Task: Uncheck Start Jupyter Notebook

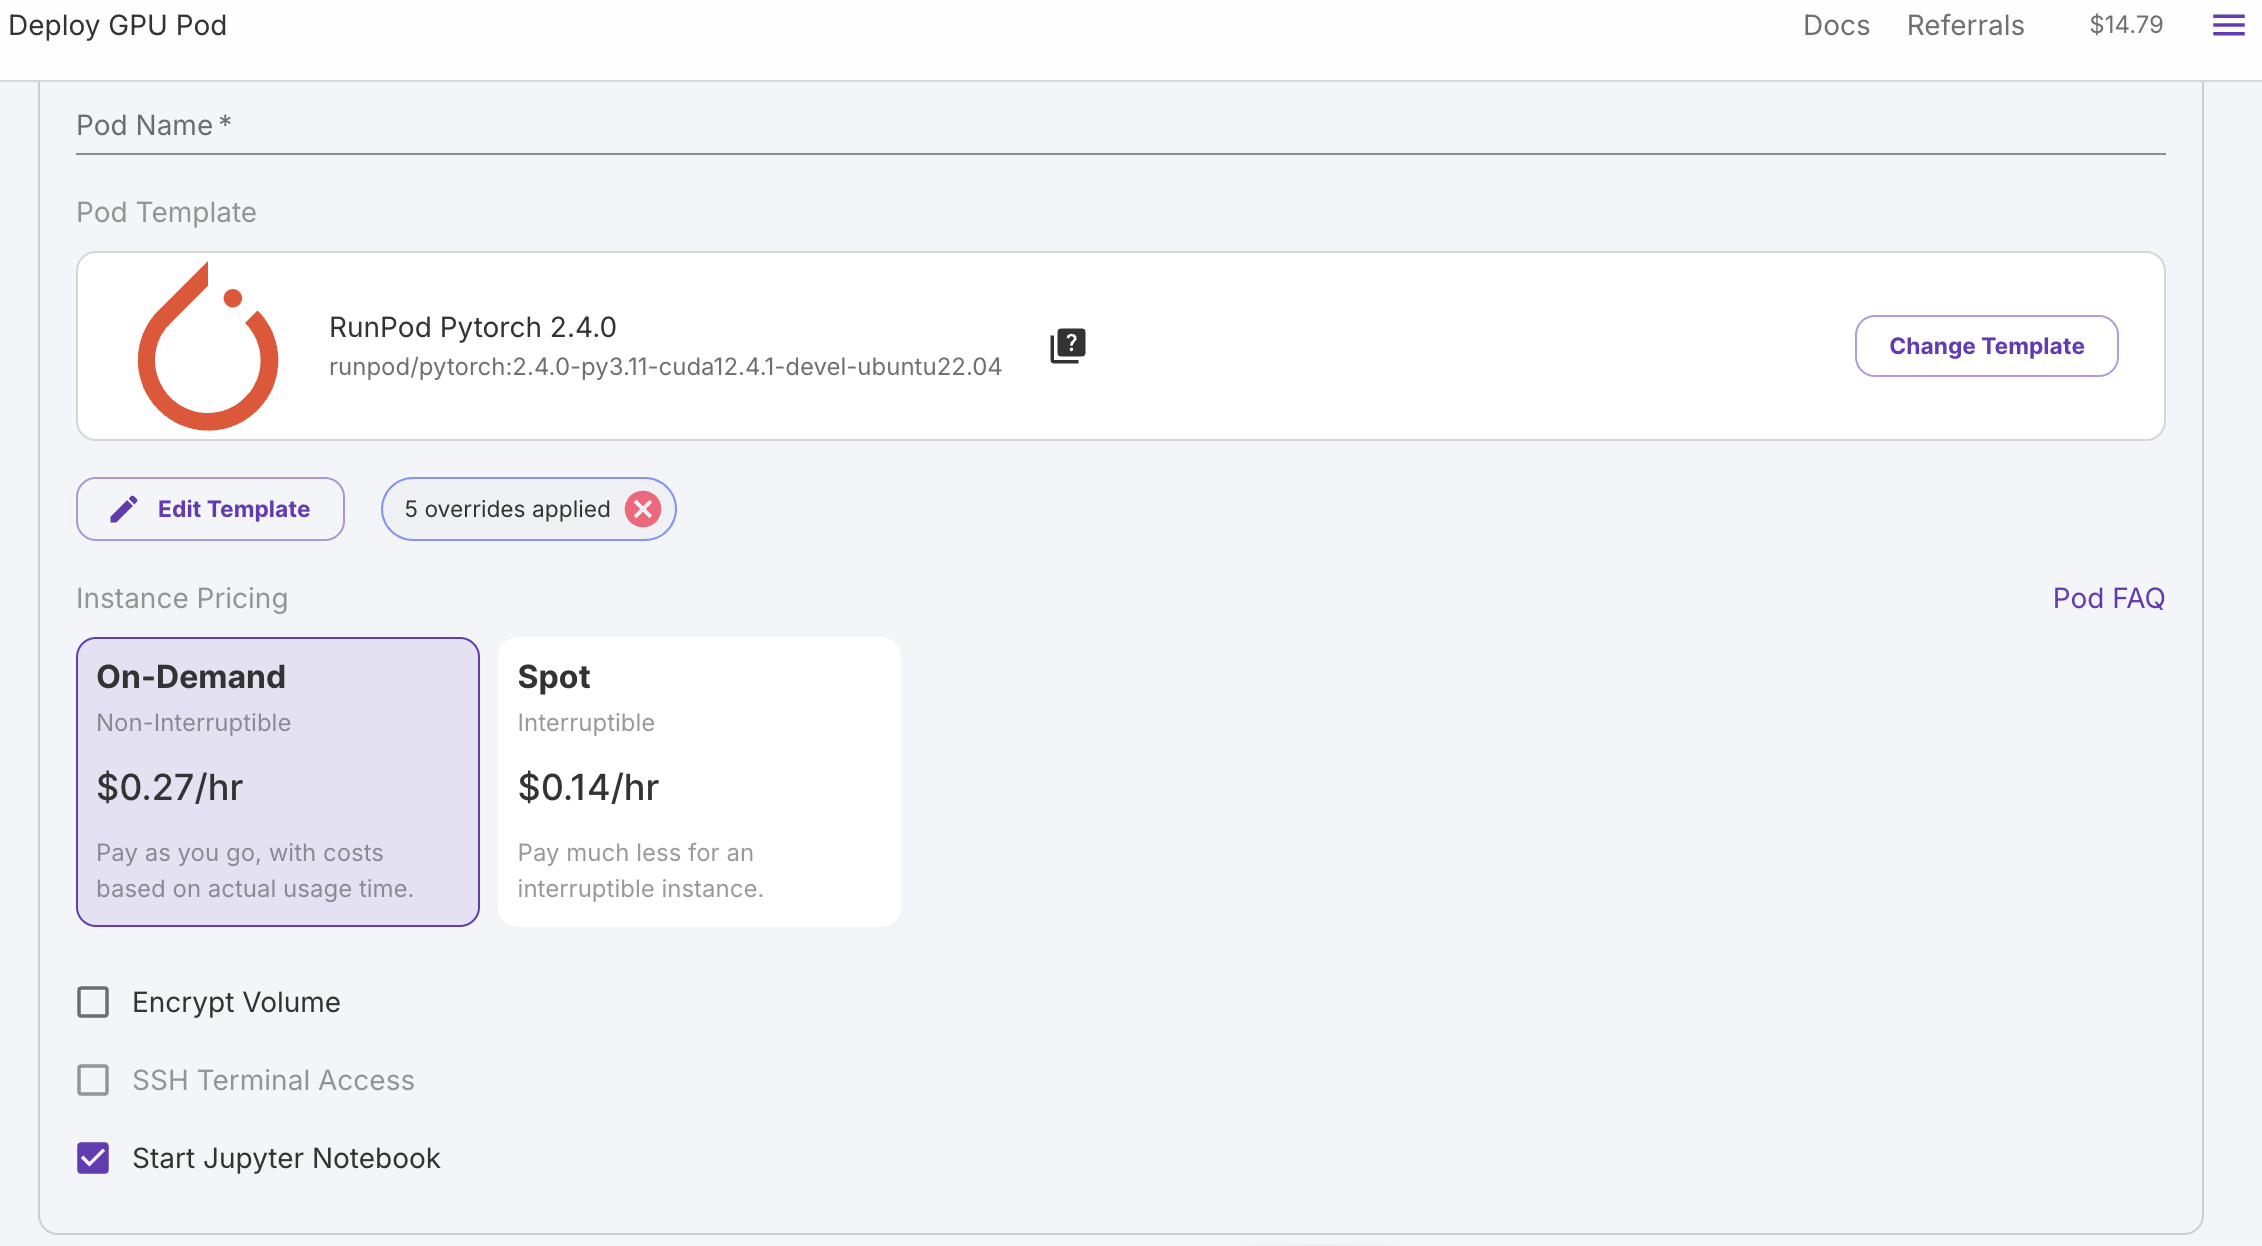Action: [x=93, y=1158]
